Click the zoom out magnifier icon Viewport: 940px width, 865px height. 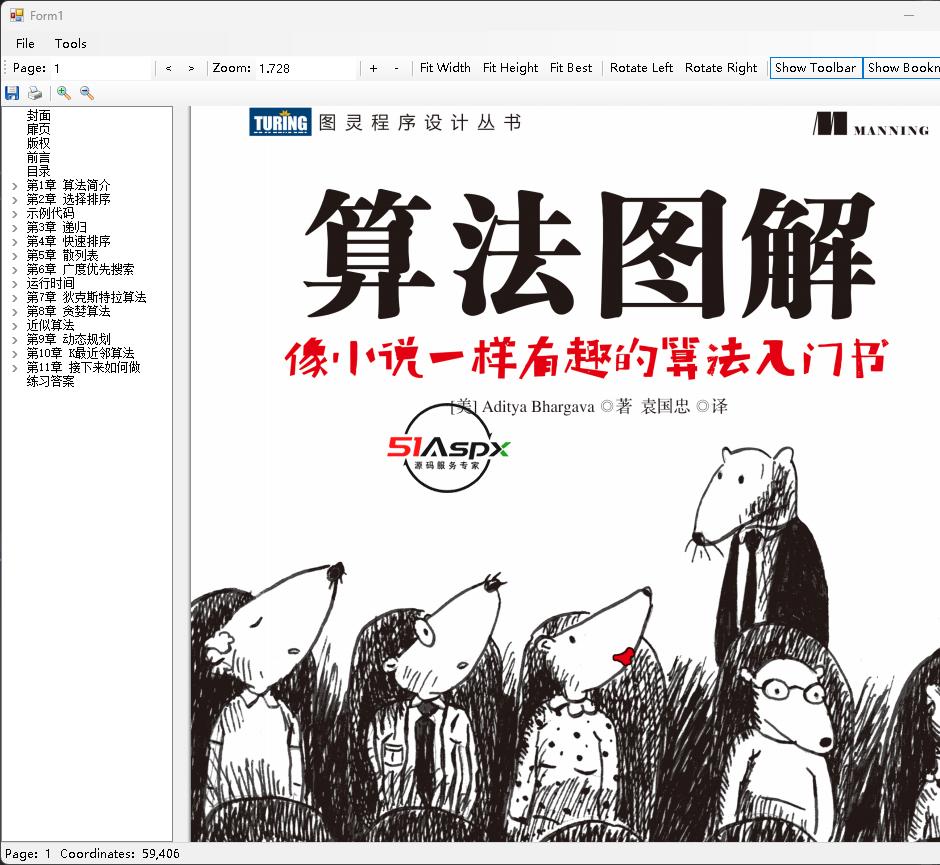point(87,93)
